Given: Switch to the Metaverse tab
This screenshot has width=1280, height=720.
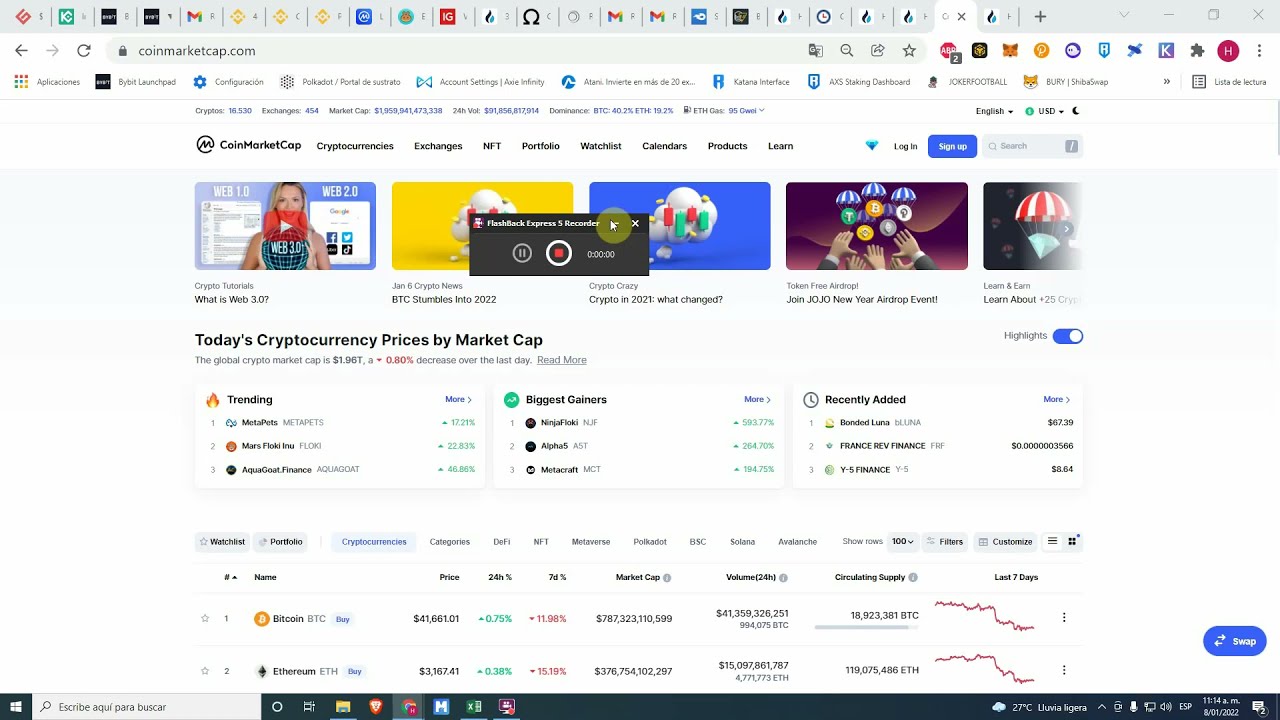Looking at the screenshot, I should click(591, 542).
